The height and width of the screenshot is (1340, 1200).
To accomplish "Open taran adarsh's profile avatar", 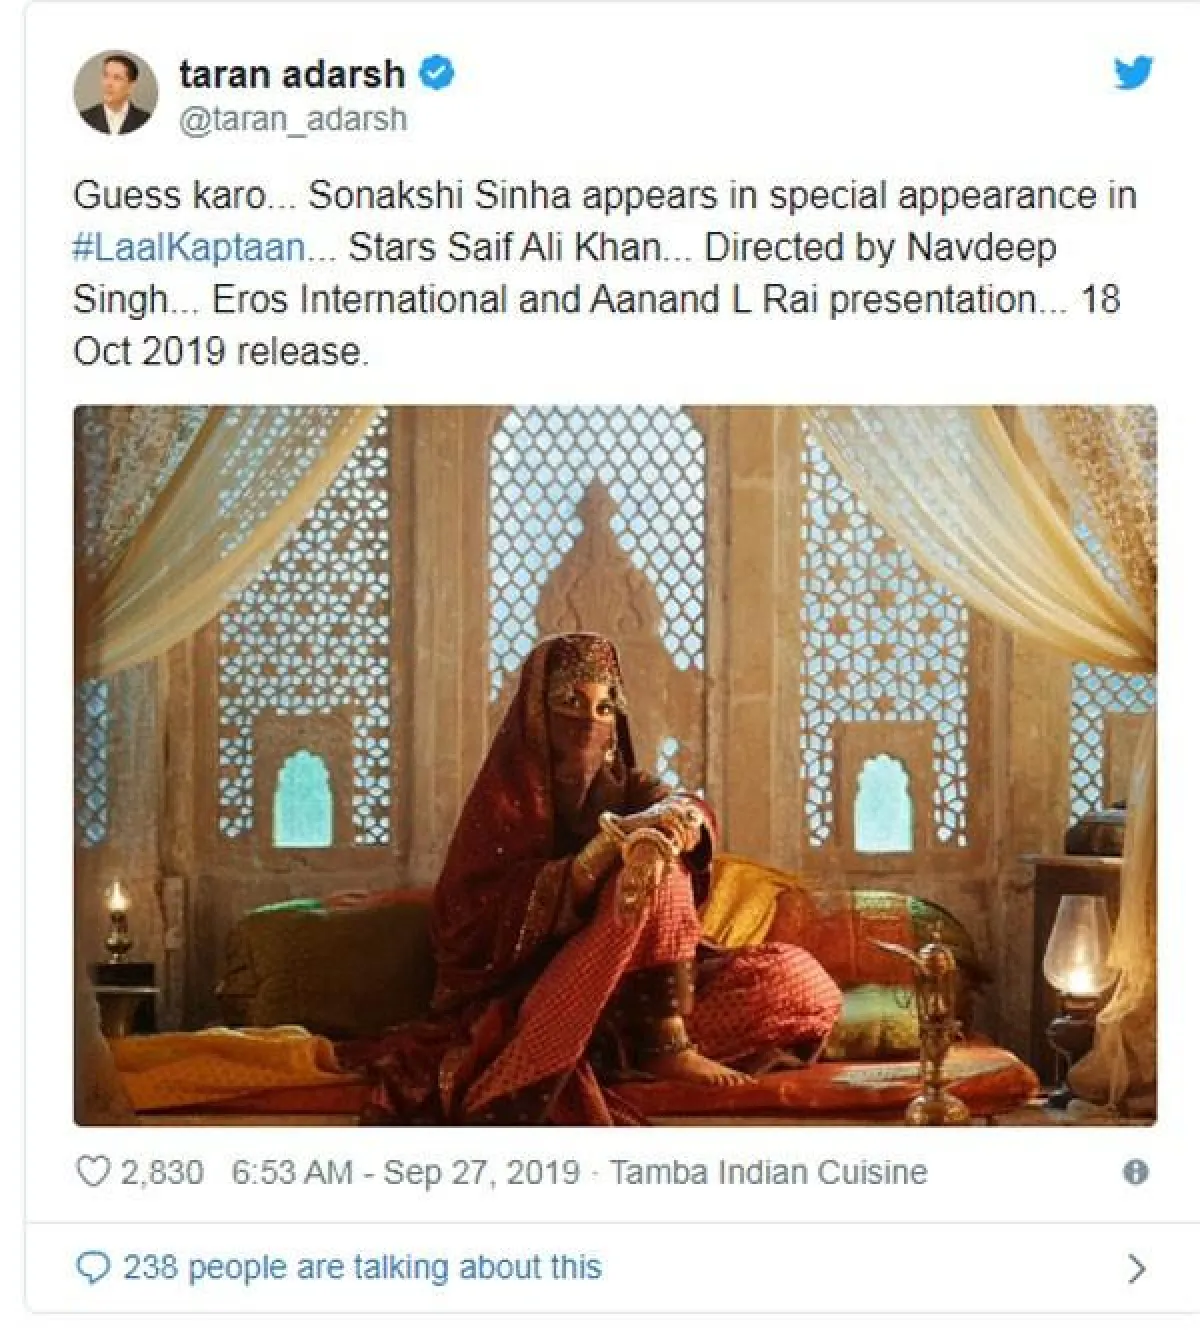I will (x=116, y=92).
